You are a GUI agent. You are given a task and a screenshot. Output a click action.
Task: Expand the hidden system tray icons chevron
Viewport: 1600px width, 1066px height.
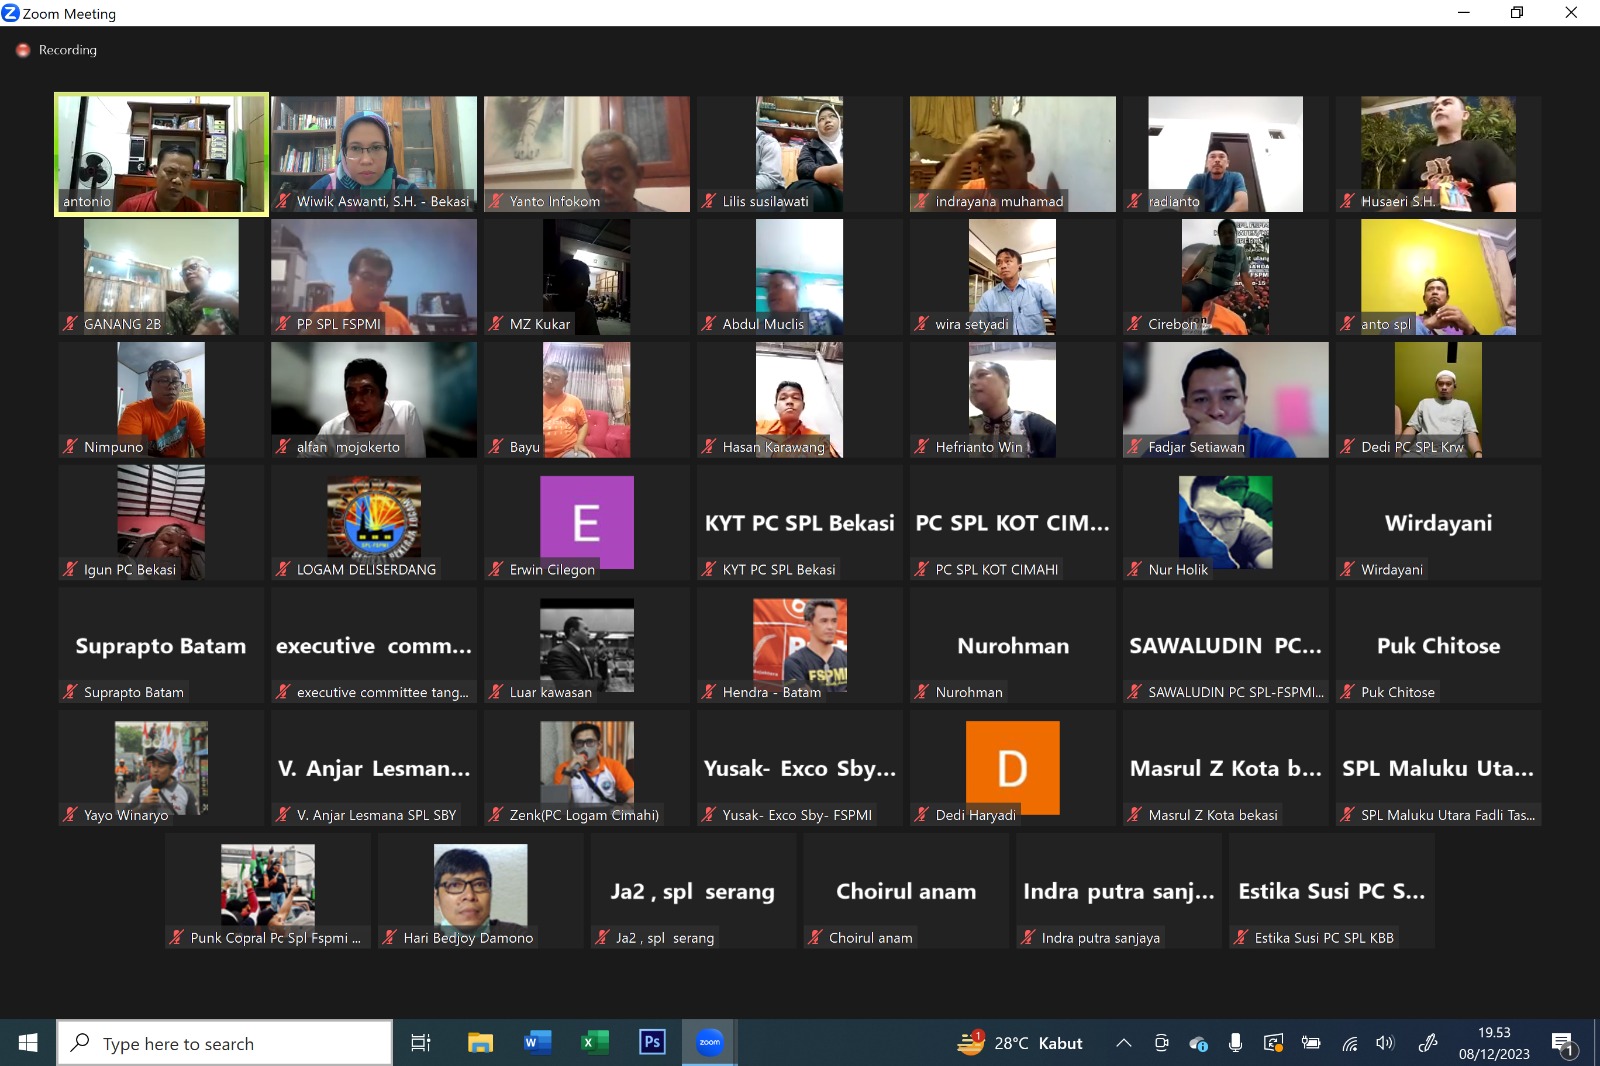coord(1124,1043)
